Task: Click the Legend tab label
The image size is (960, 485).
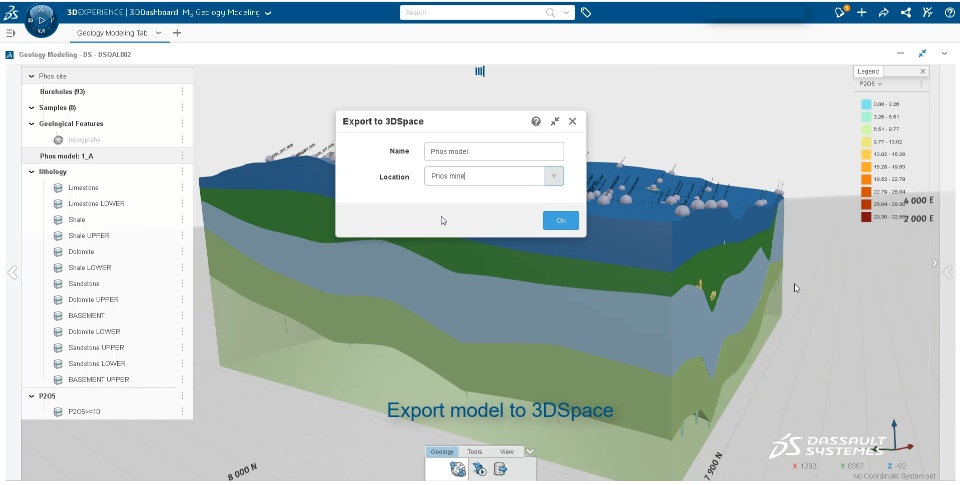Action: click(x=868, y=72)
